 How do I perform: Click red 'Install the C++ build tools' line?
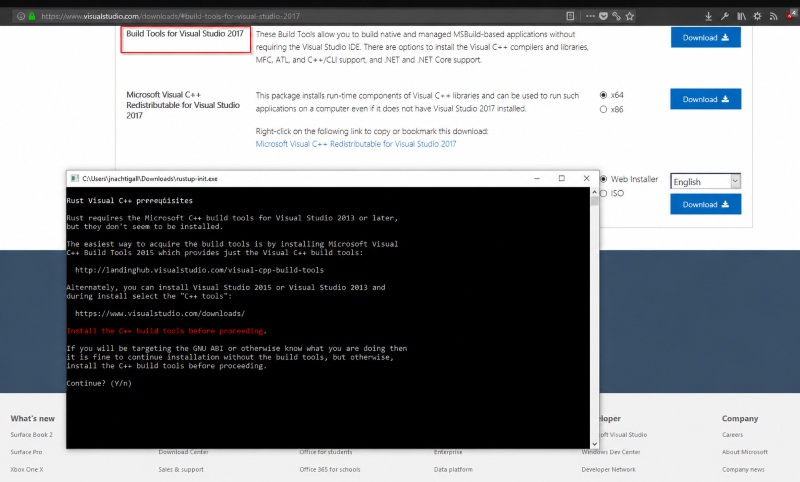click(x=165, y=331)
